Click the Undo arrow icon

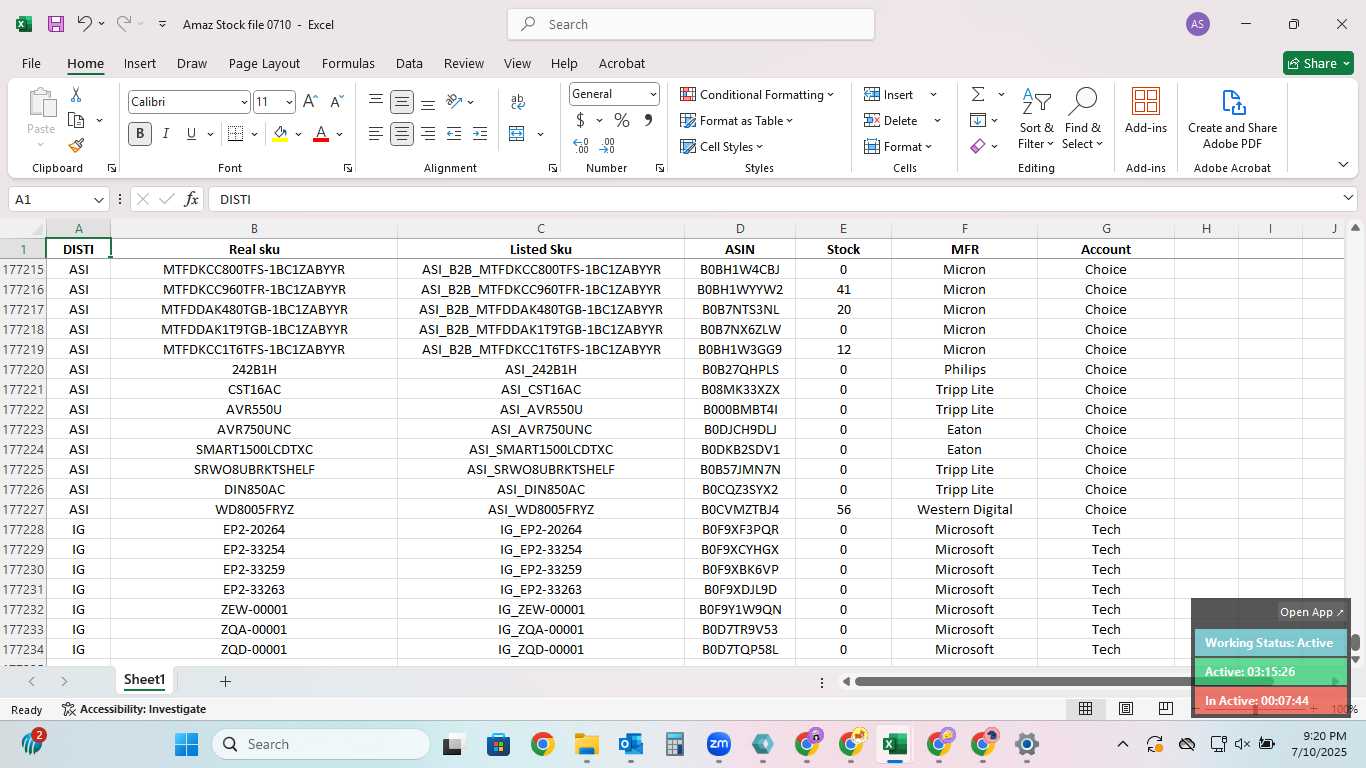tap(85, 24)
